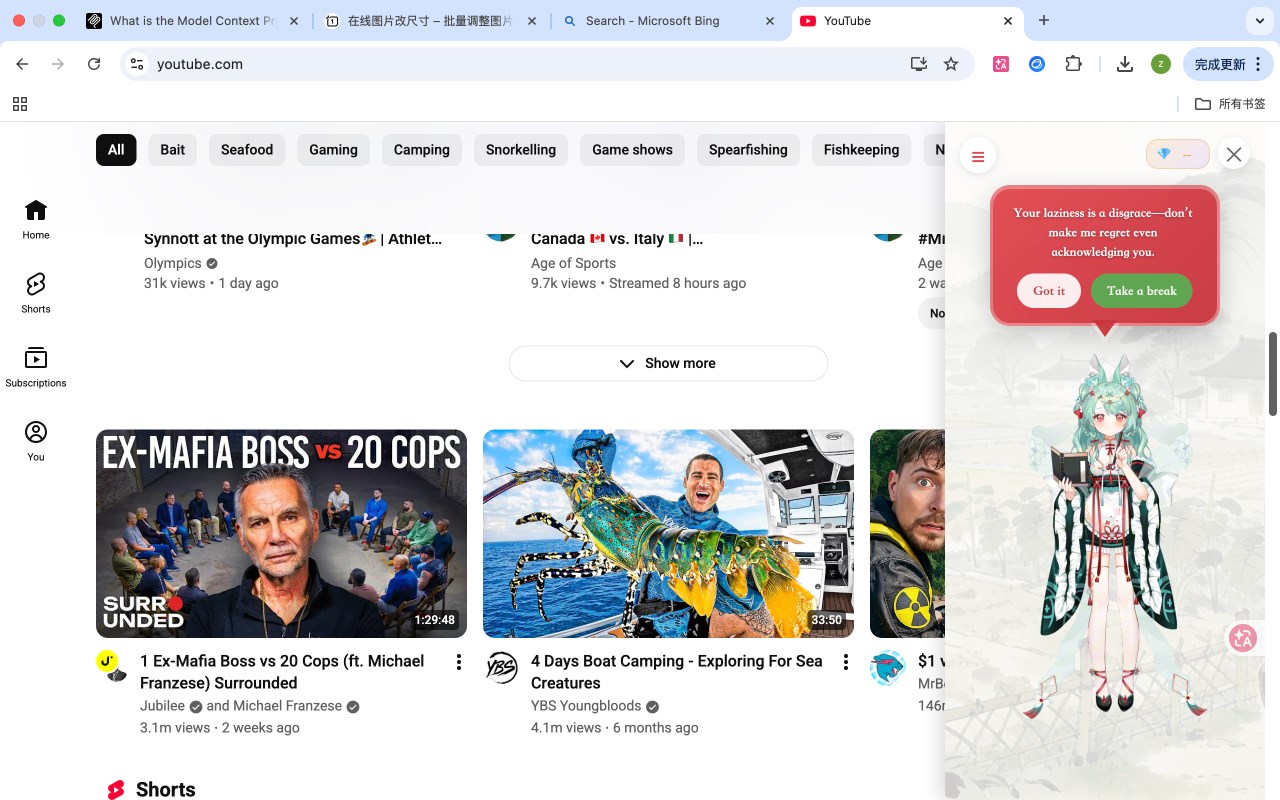The image size is (1280, 800).
Task: Select the Spearfishing filter chip
Action: 748,150
